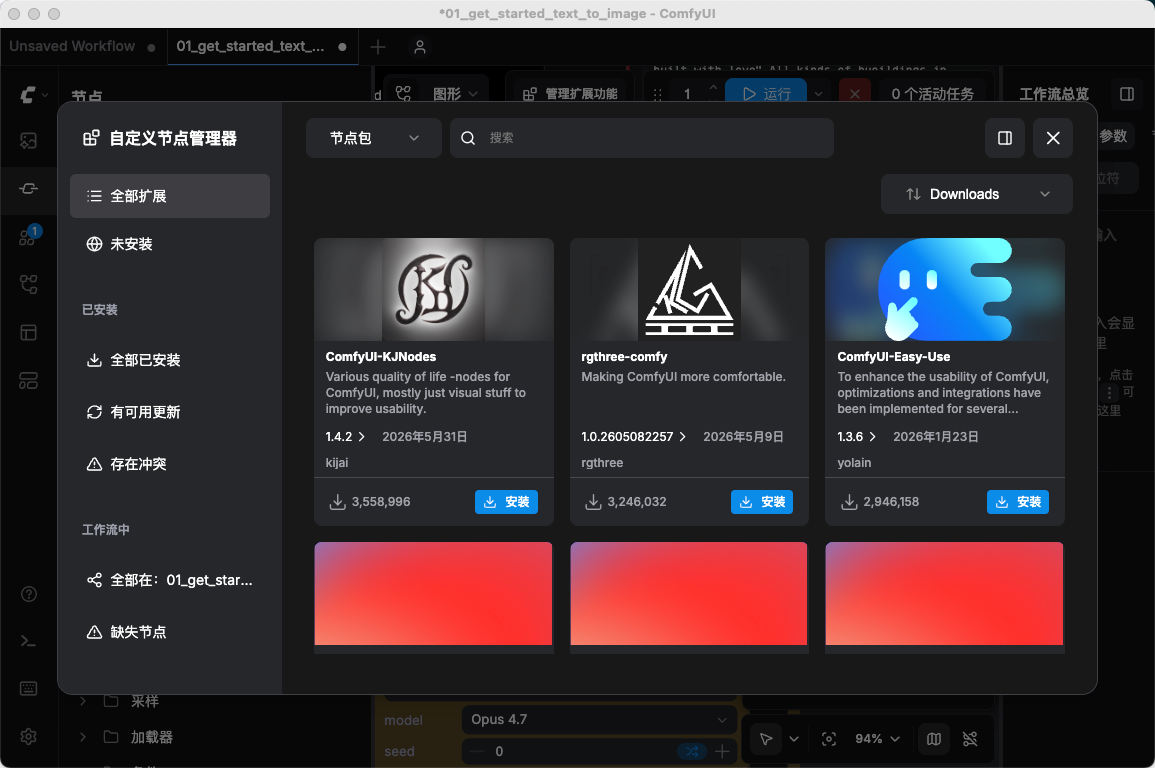The image size is (1155, 768).
Task: Click the plus to increment seed
Action: 723,751
